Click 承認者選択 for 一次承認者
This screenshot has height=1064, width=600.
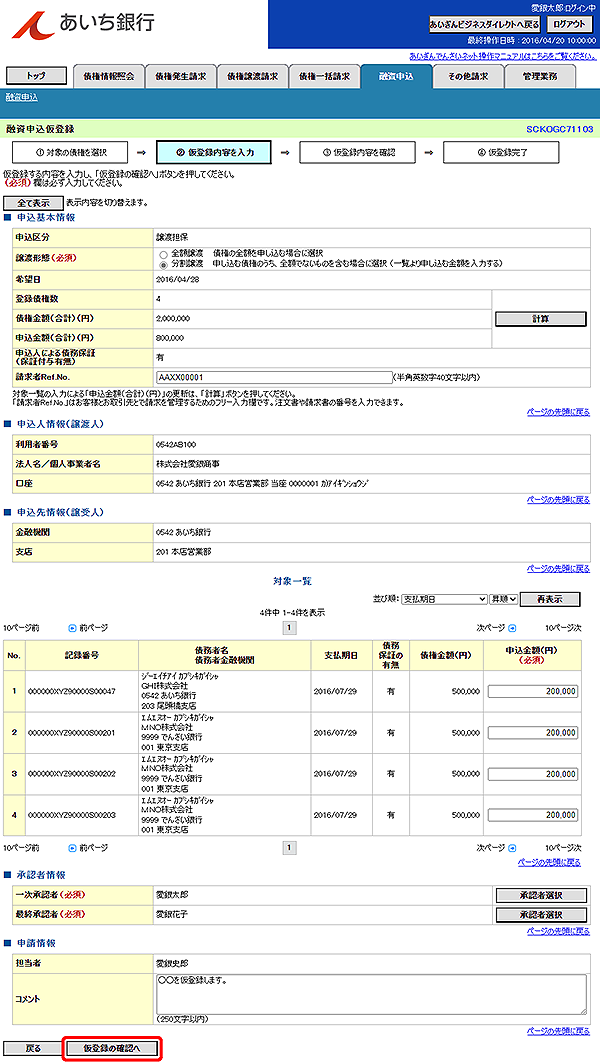coord(540,896)
